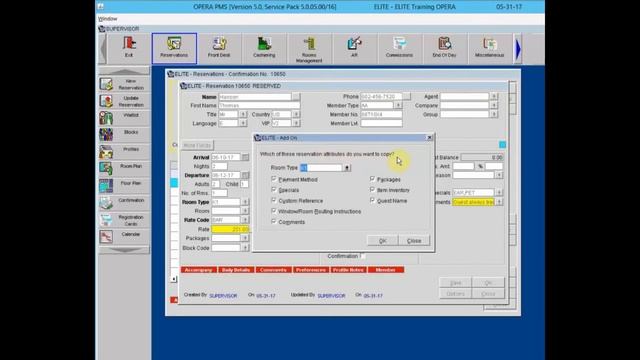Open Calendar in sidebar
The height and width of the screenshot is (360, 640).
tap(124, 237)
